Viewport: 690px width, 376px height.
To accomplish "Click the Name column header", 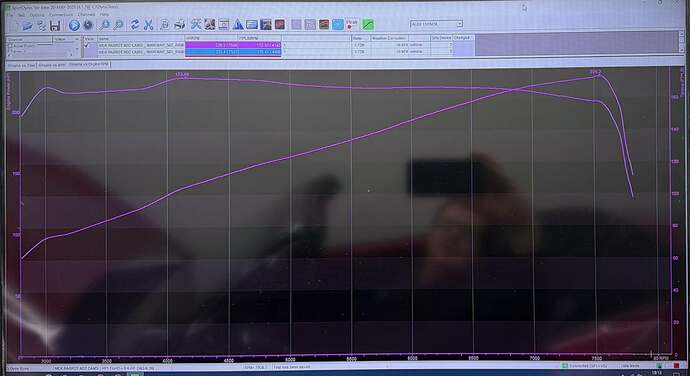I will coord(141,39).
